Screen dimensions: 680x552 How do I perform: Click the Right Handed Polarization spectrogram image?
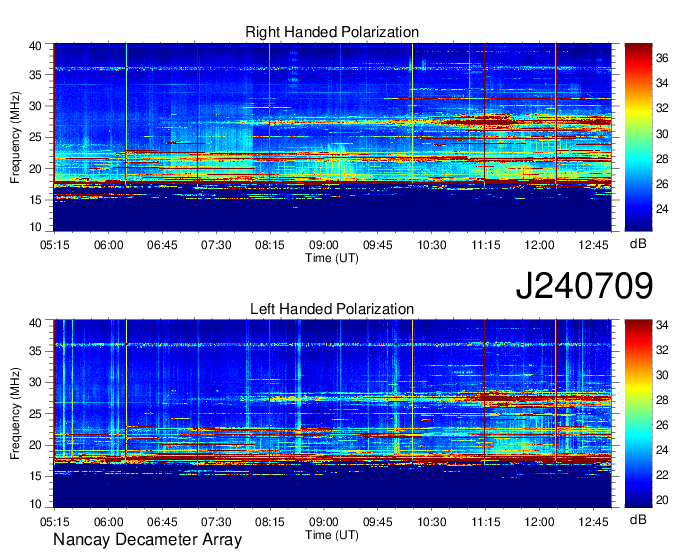click(333, 137)
